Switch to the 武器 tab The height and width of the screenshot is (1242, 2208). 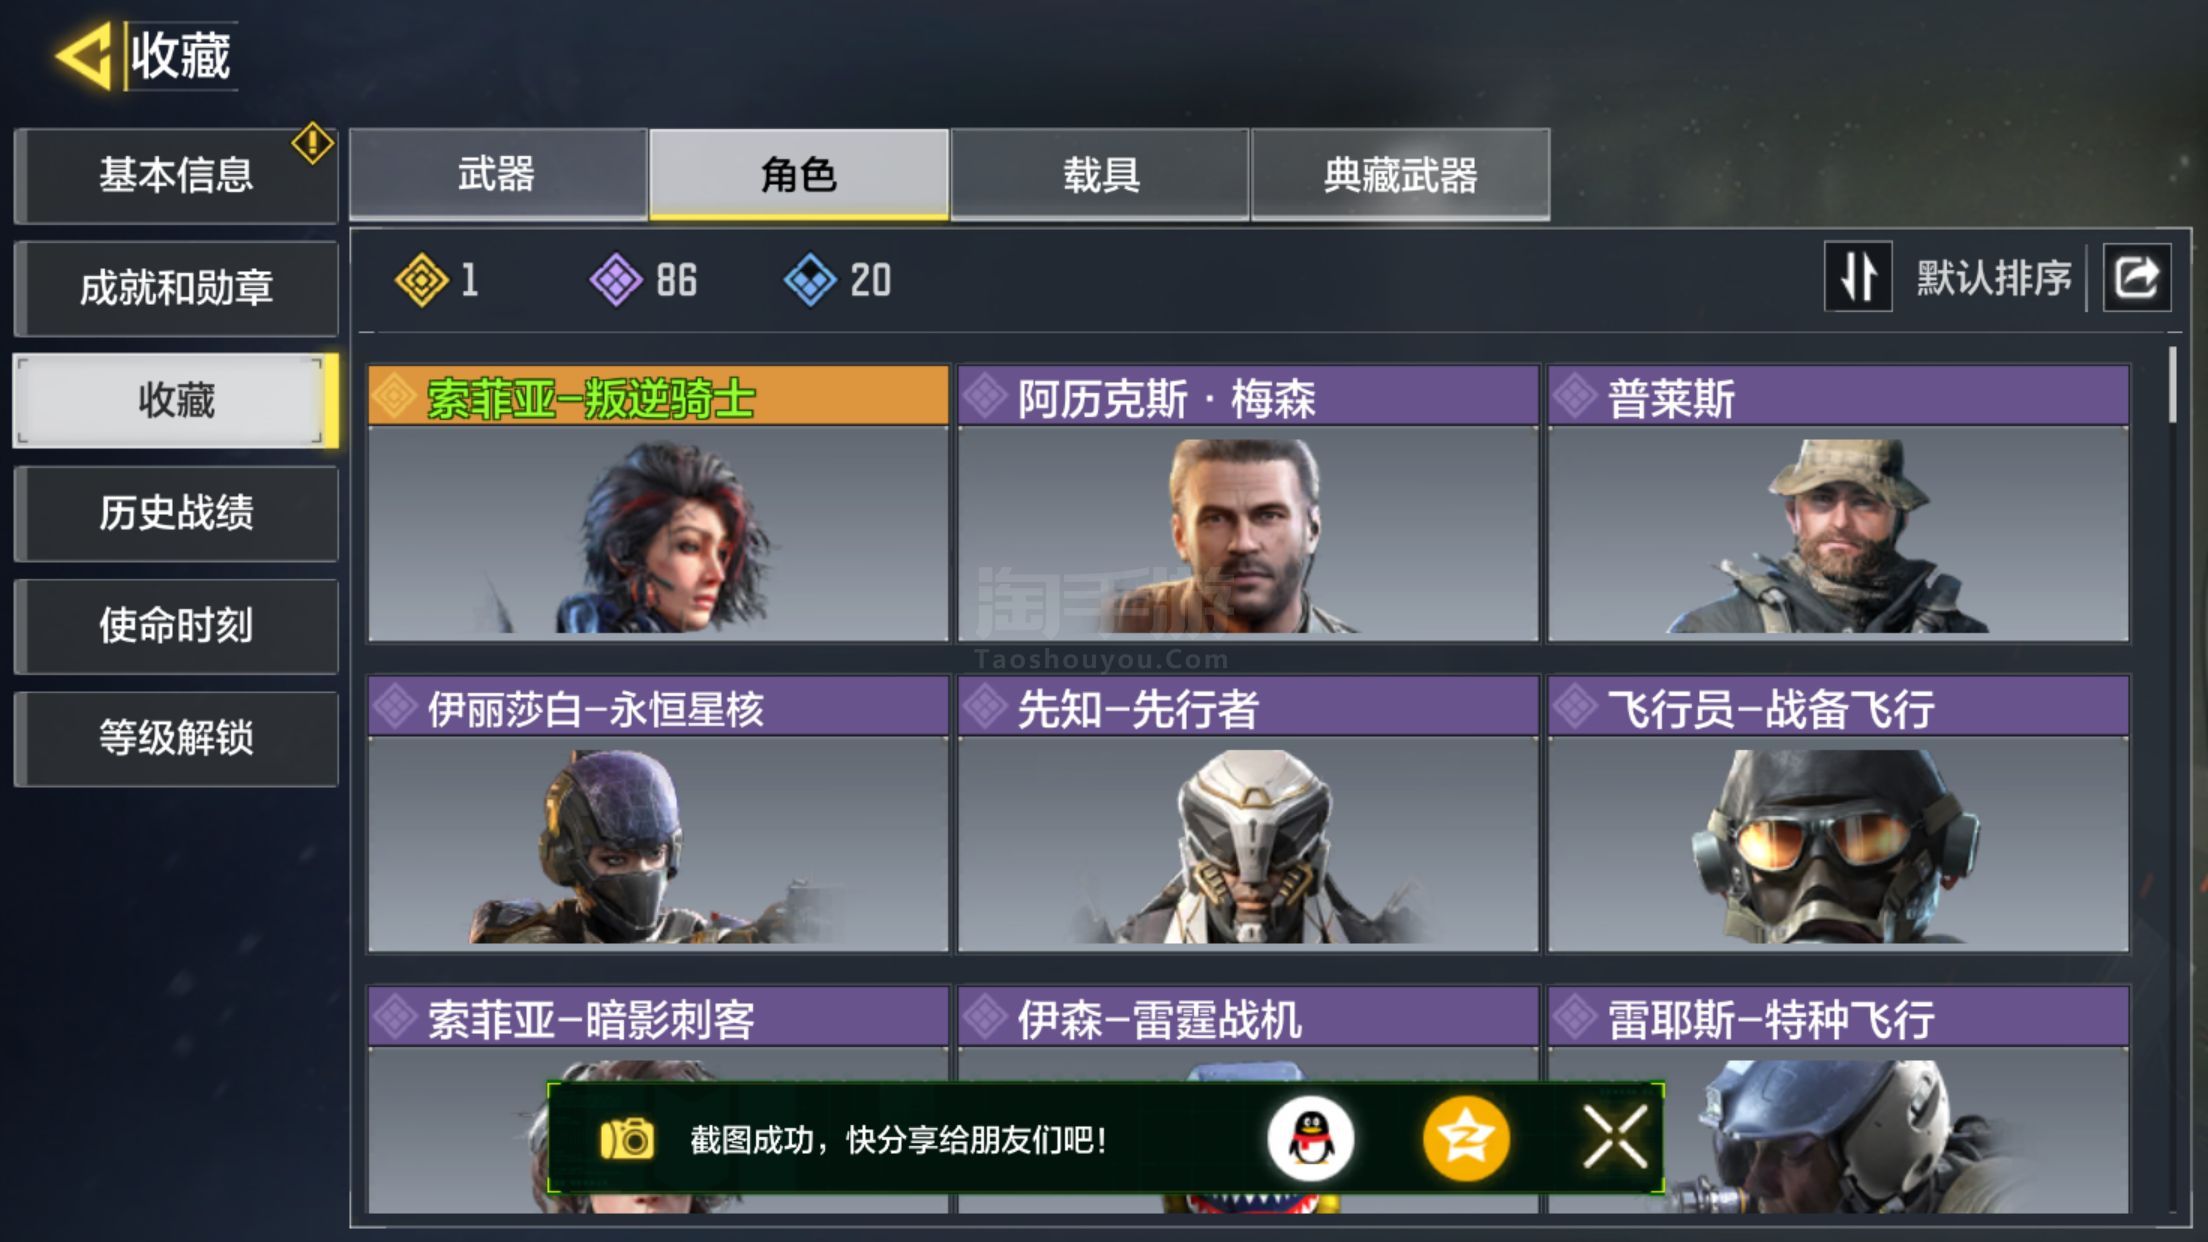(498, 174)
